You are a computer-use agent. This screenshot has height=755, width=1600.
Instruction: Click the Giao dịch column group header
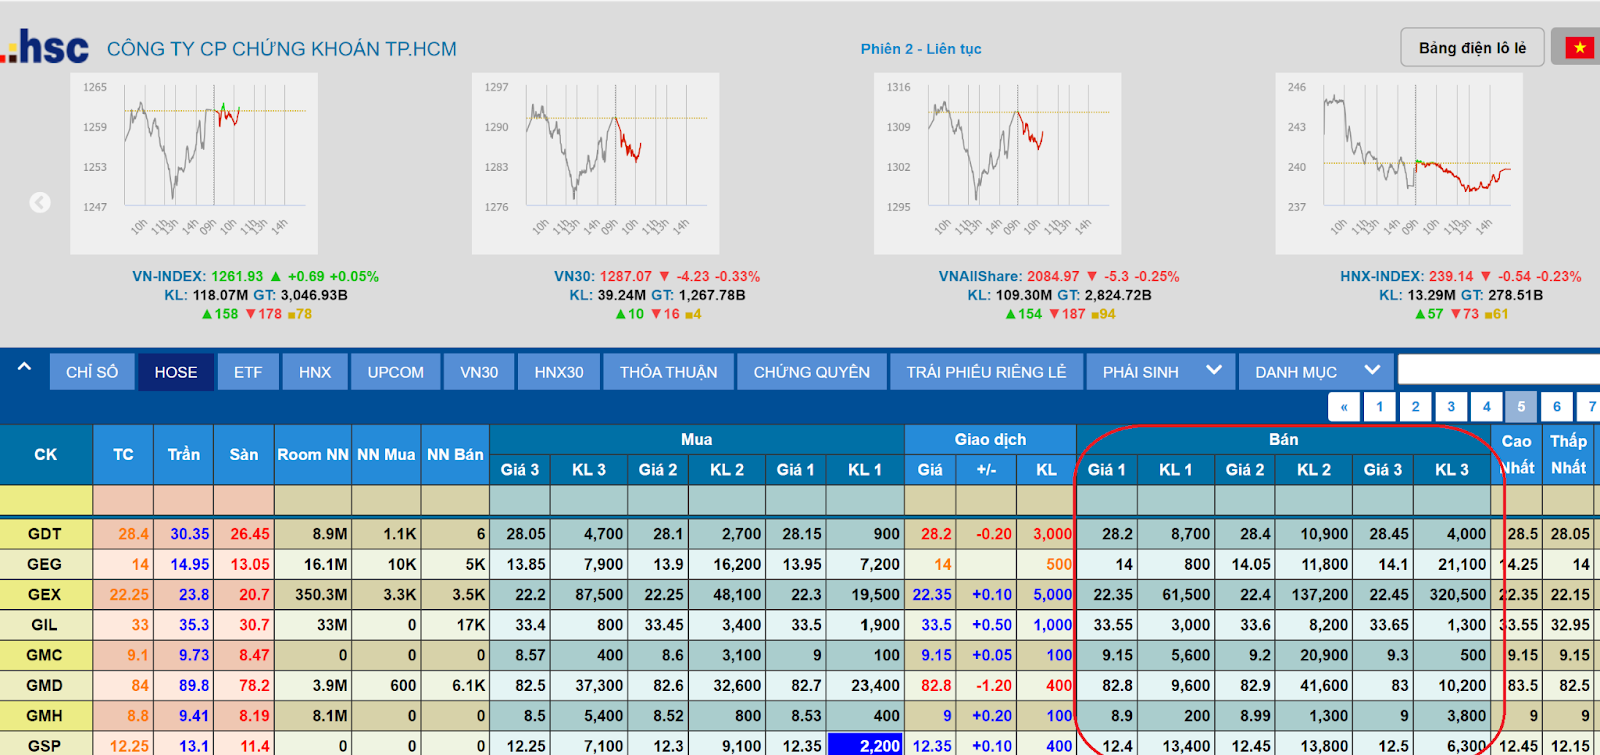(990, 439)
